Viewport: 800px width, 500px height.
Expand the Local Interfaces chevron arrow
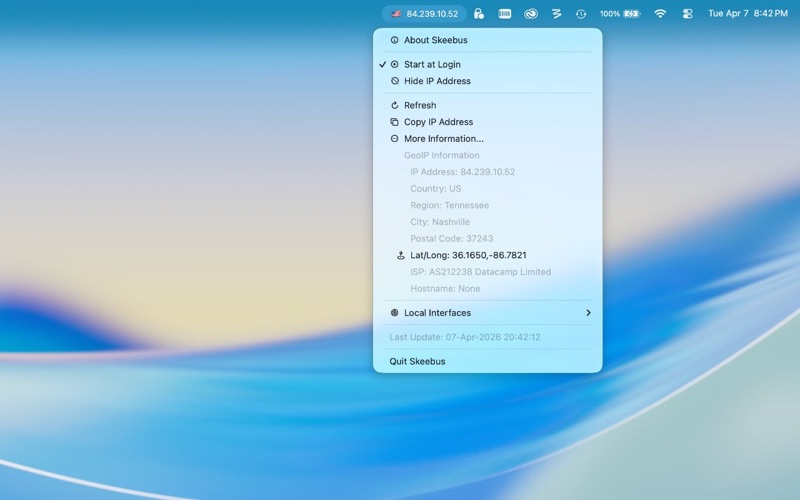point(588,313)
